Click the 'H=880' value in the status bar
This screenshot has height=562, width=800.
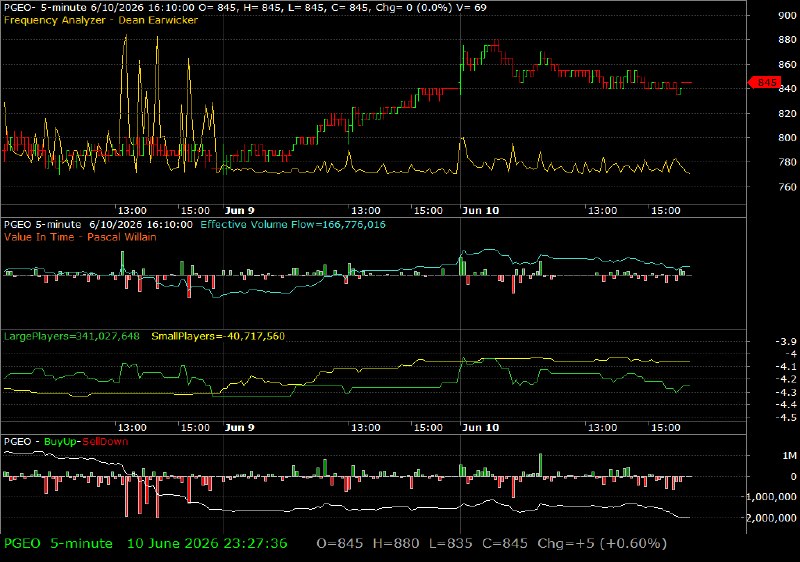pyautogui.click(x=396, y=544)
